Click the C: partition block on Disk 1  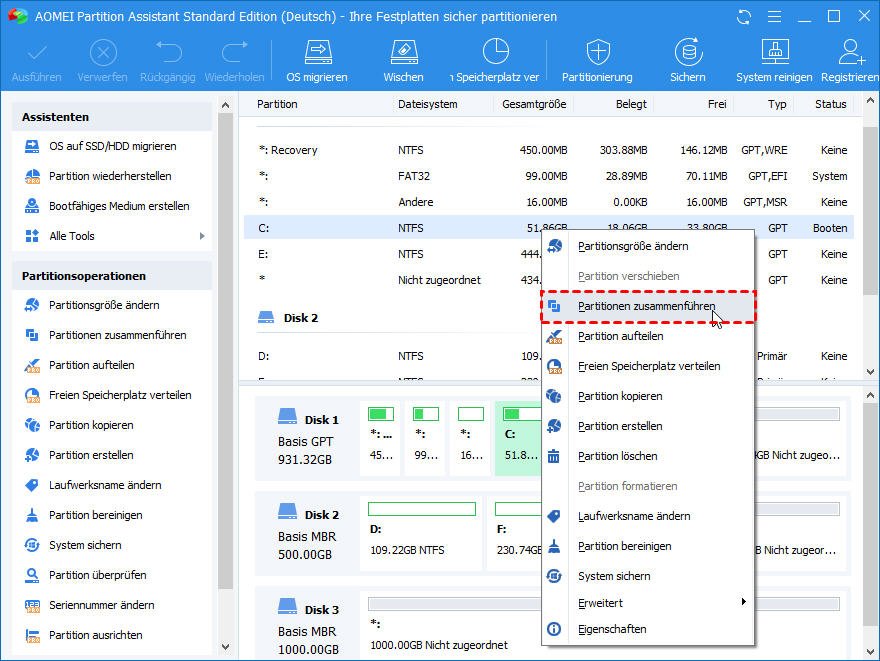(x=519, y=439)
